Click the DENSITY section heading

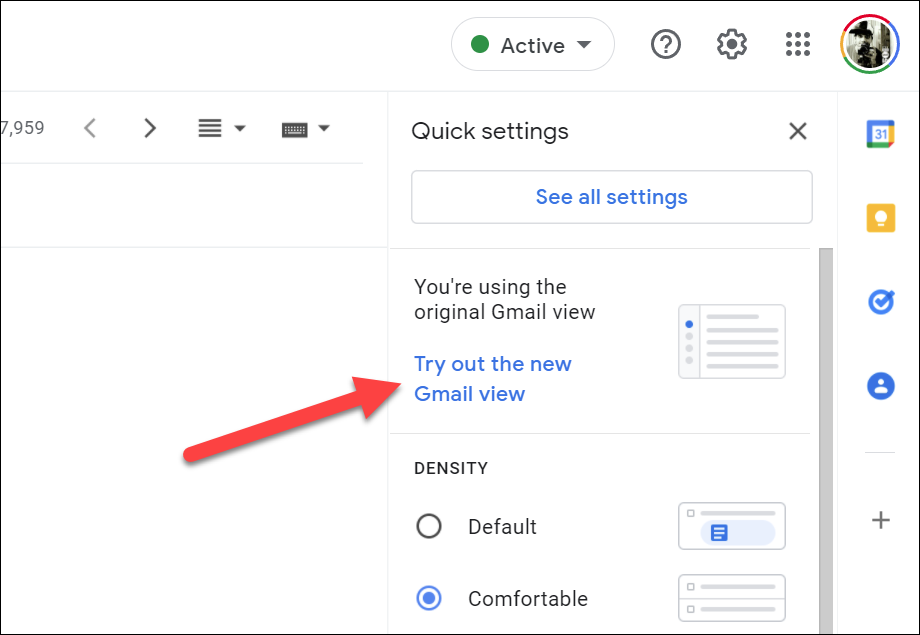click(x=451, y=468)
